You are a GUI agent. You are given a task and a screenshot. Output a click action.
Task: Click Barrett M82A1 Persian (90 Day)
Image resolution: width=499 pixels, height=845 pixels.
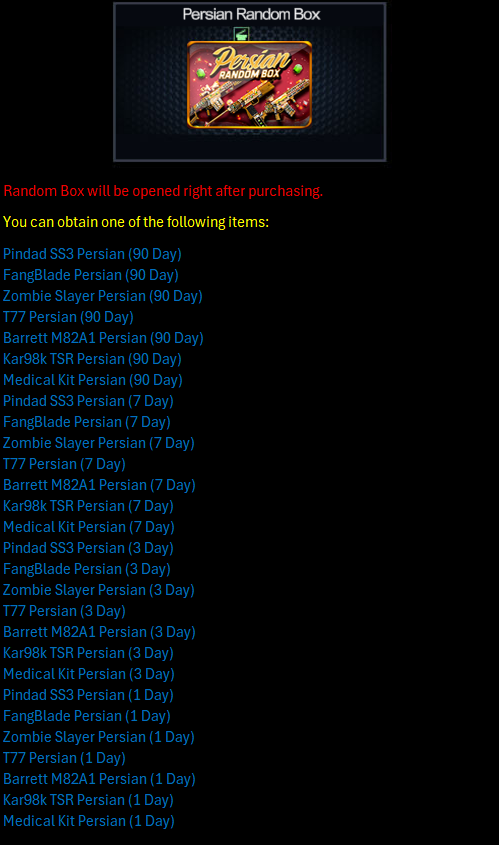[103, 338]
